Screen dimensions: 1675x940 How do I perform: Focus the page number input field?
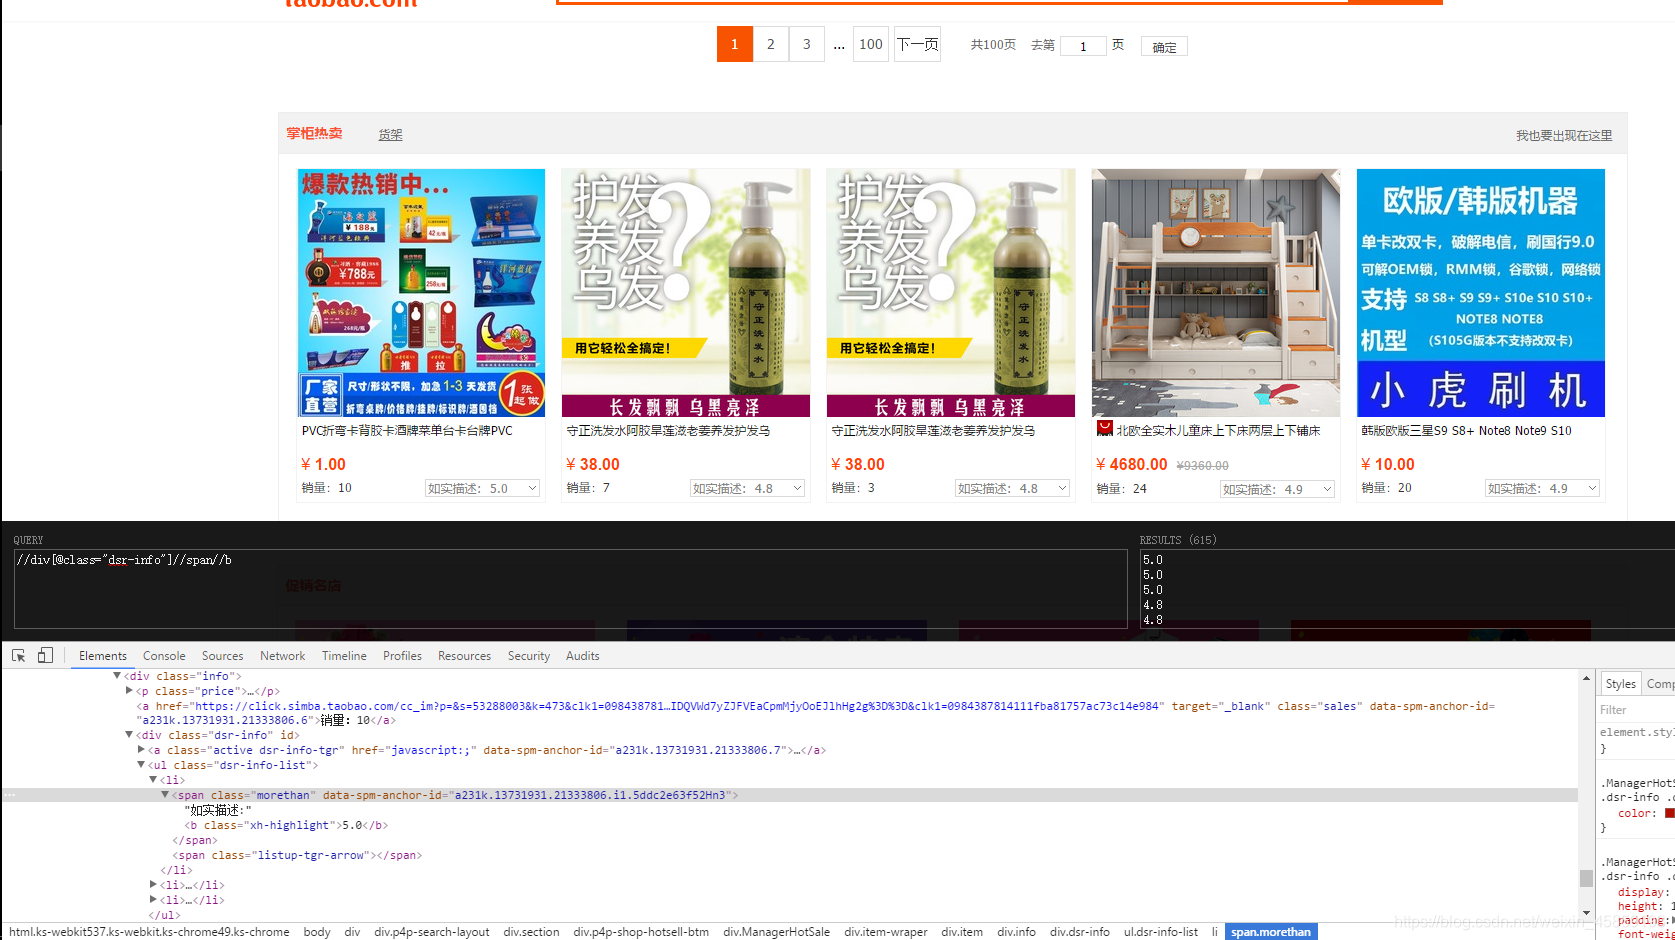pyautogui.click(x=1083, y=46)
